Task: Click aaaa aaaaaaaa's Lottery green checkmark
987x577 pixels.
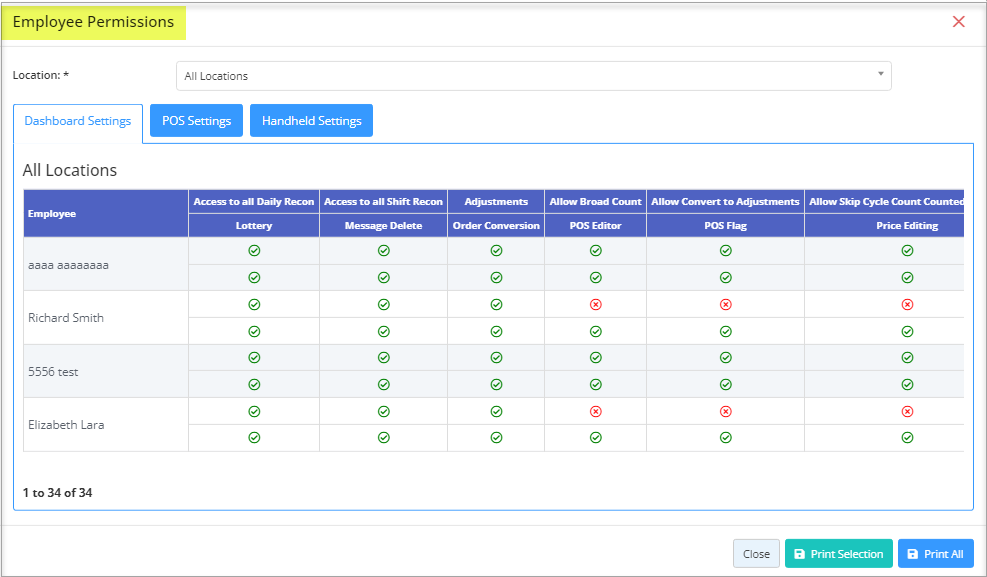Action: [x=254, y=277]
